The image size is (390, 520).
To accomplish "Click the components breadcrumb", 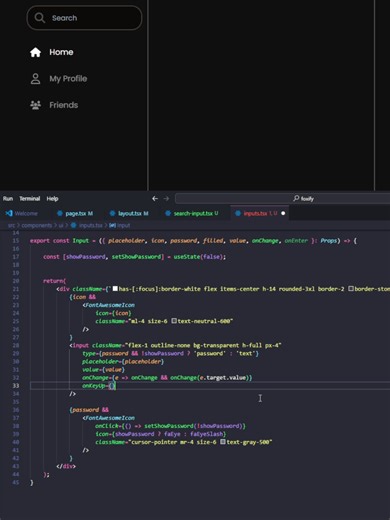I will click(37, 226).
